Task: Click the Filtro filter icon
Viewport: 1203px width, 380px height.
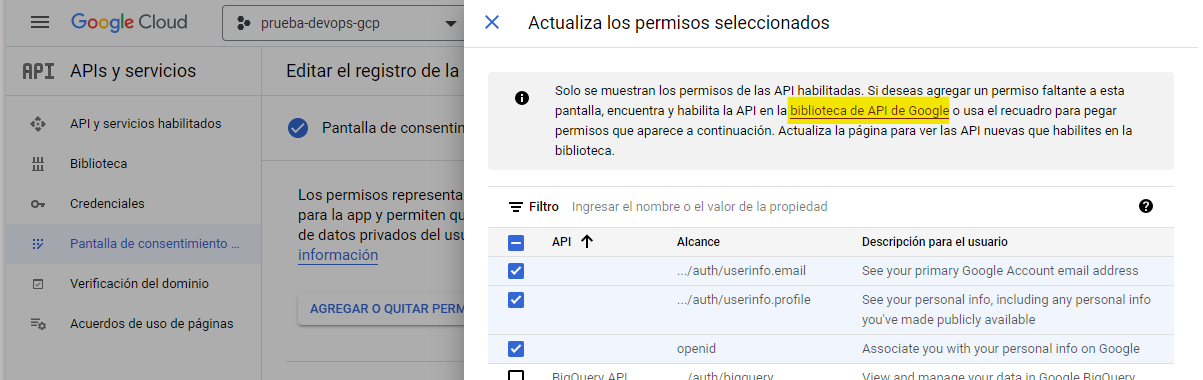Action: pos(516,207)
